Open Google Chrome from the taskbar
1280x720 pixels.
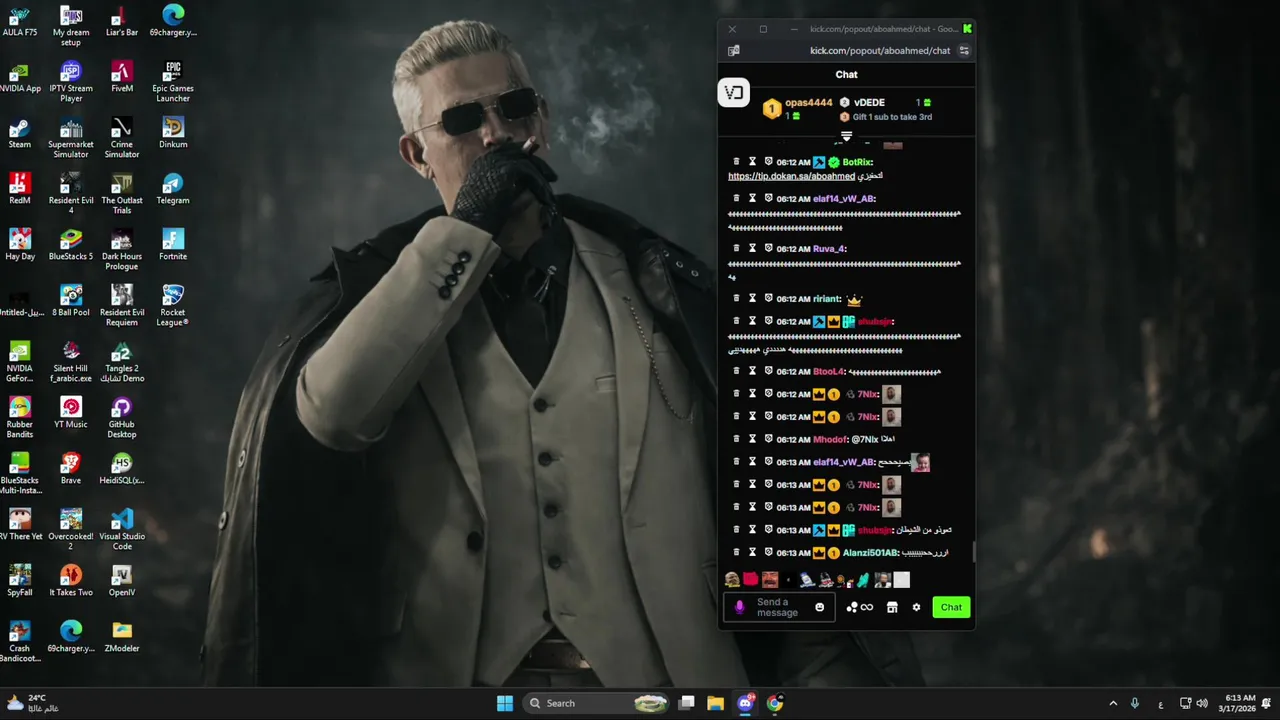click(x=775, y=703)
